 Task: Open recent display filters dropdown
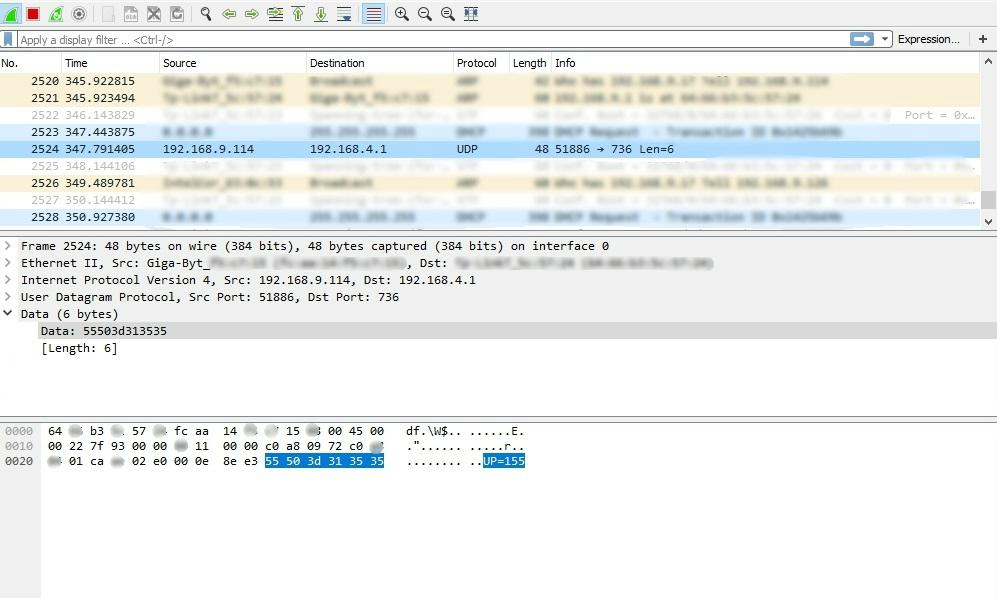click(x=885, y=39)
